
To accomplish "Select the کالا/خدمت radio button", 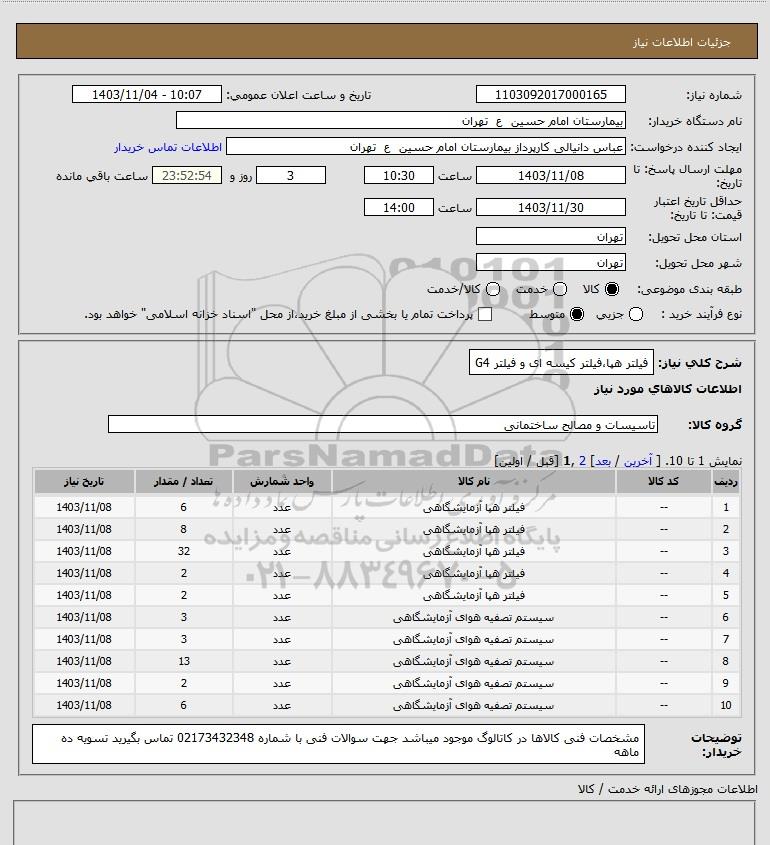I will pos(492,289).
